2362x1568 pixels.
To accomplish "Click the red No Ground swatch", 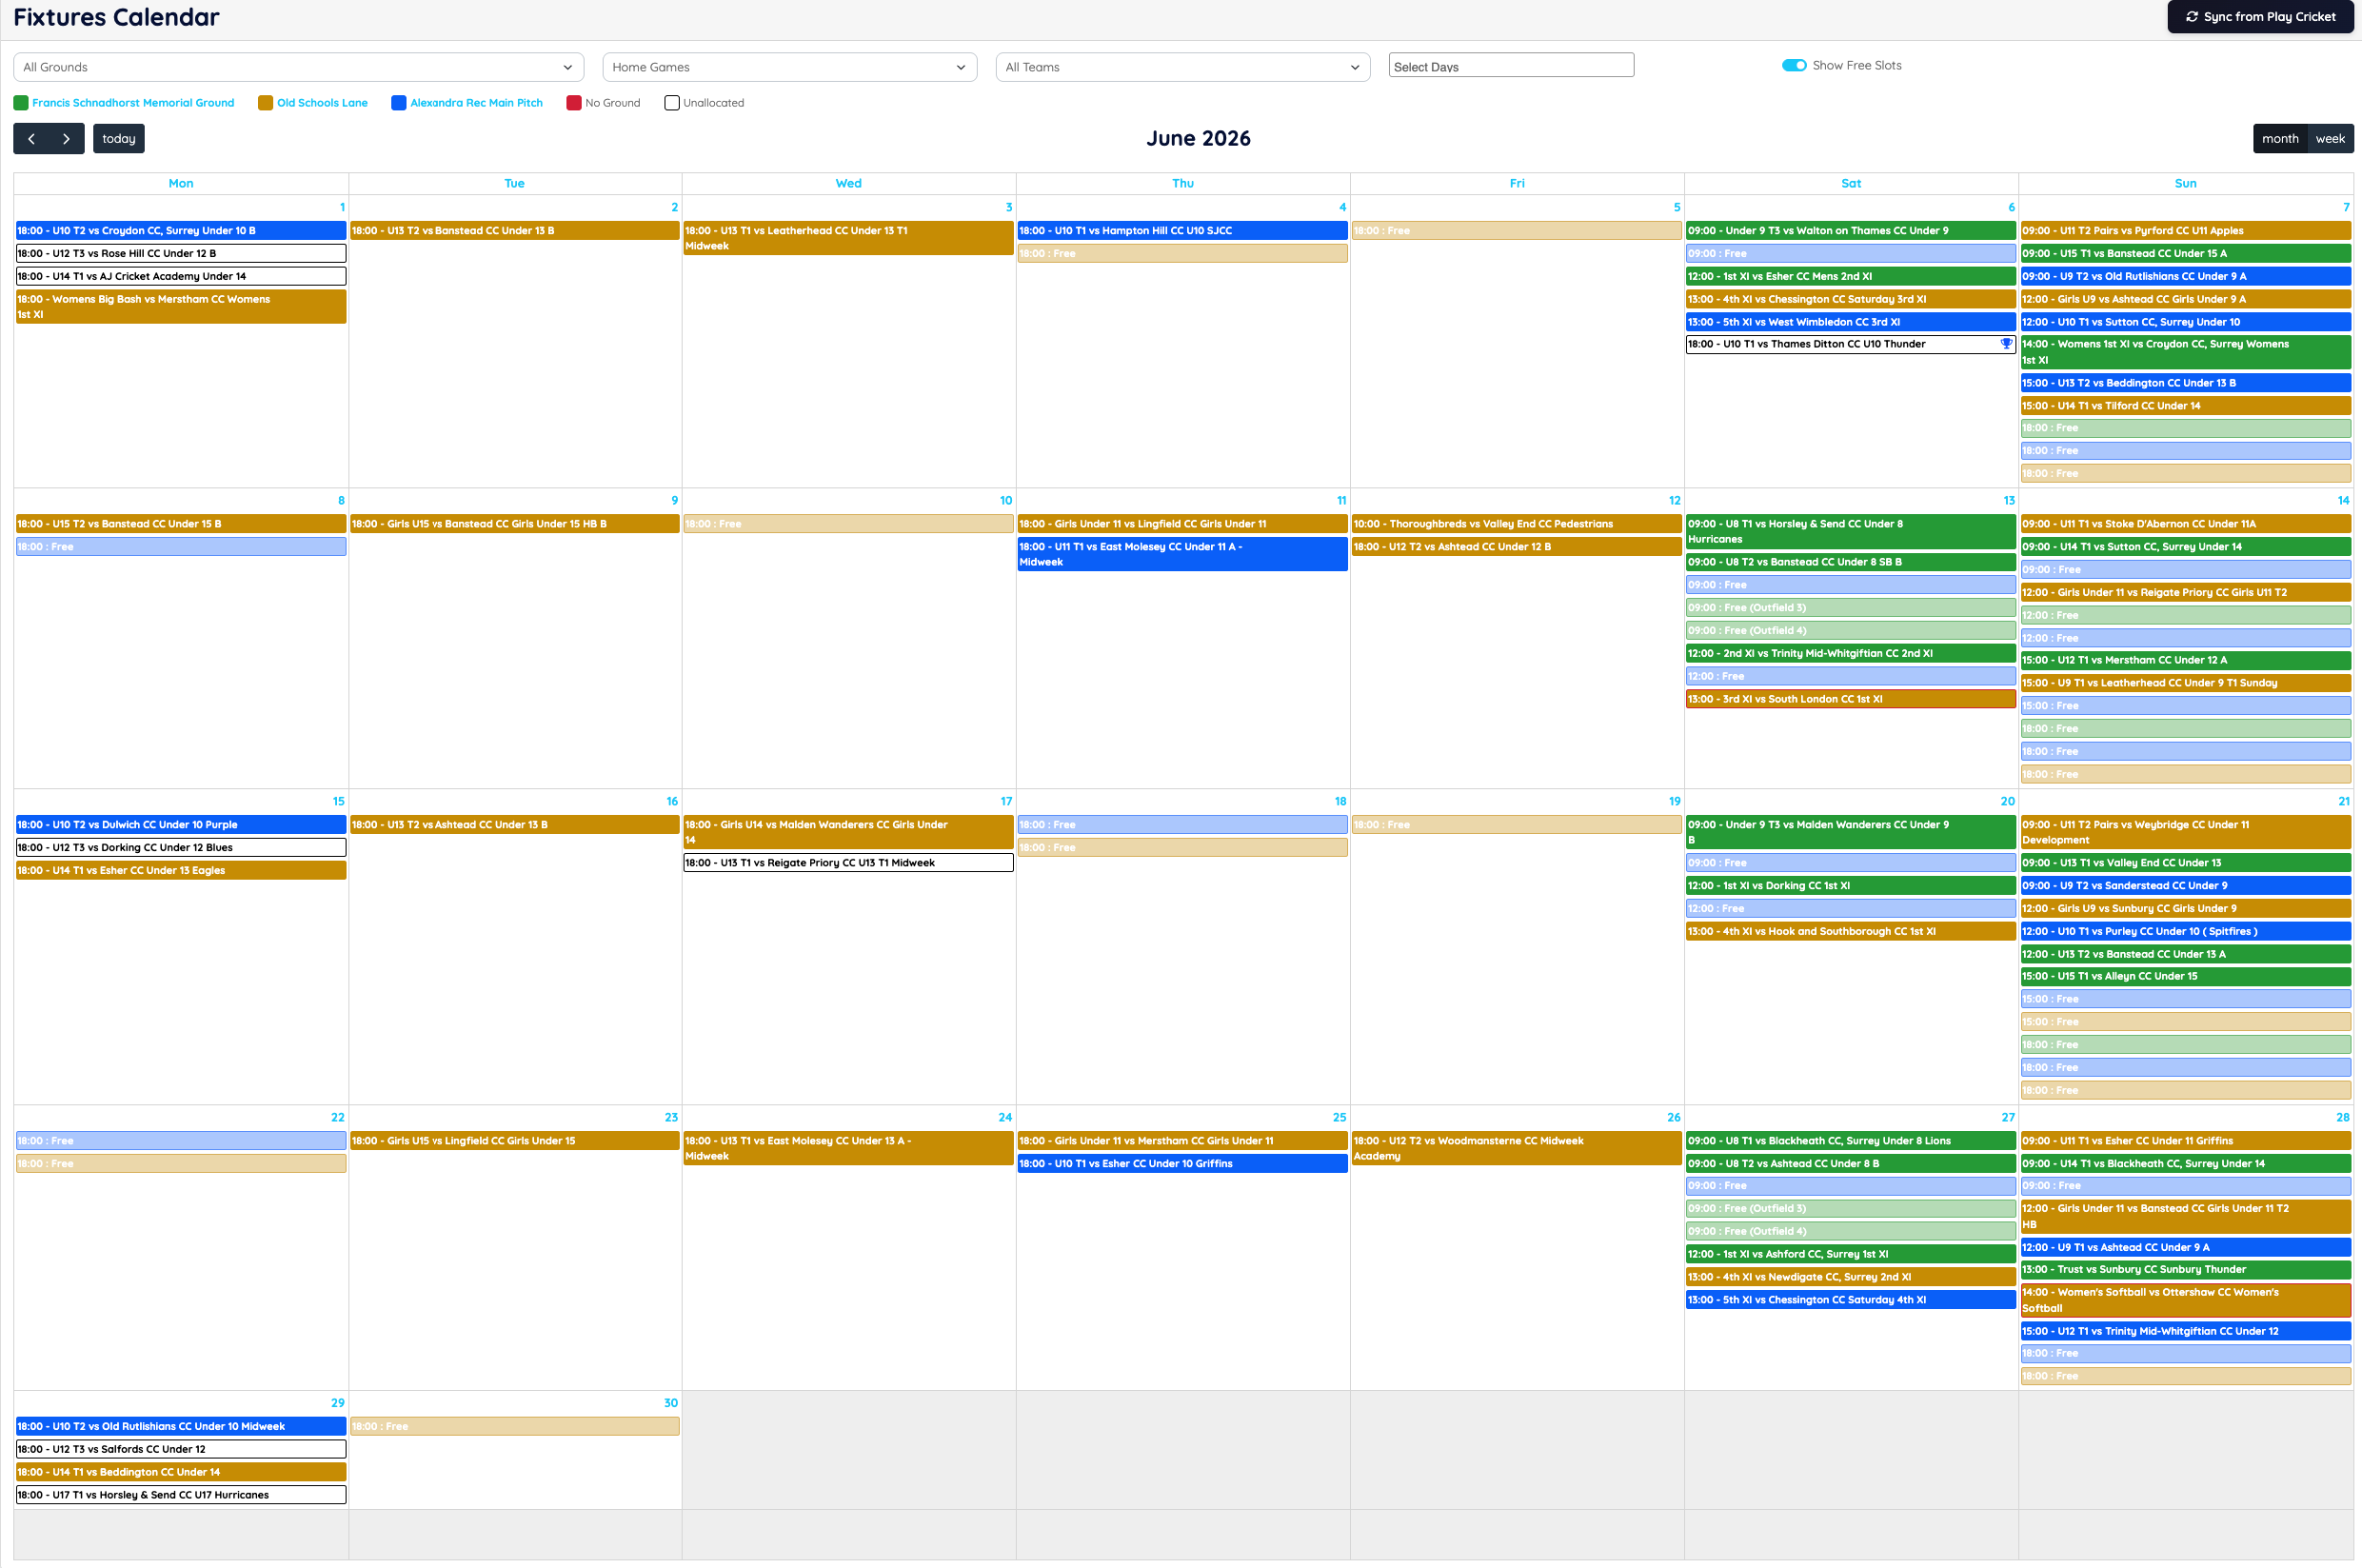I will (572, 102).
